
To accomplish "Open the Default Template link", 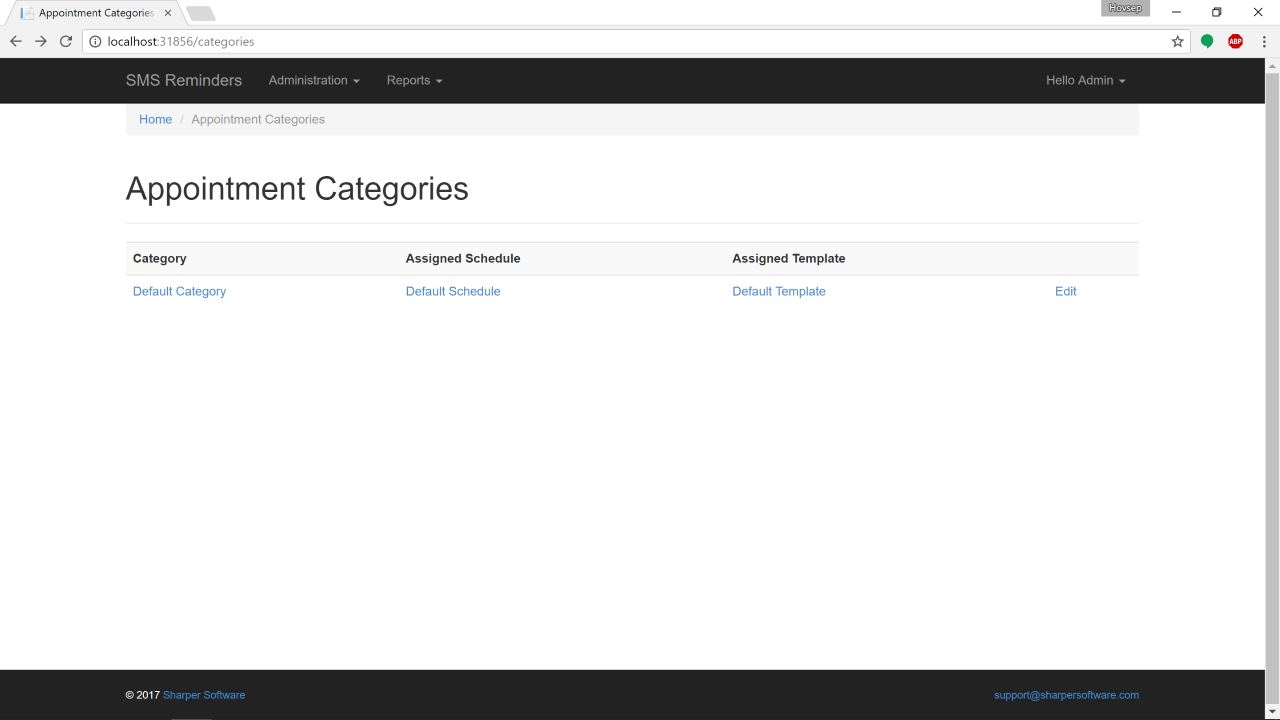I will click(x=778, y=291).
